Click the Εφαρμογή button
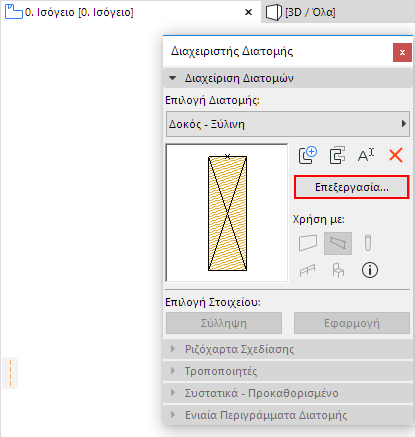This screenshot has height=437, width=415. coord(352,323)
